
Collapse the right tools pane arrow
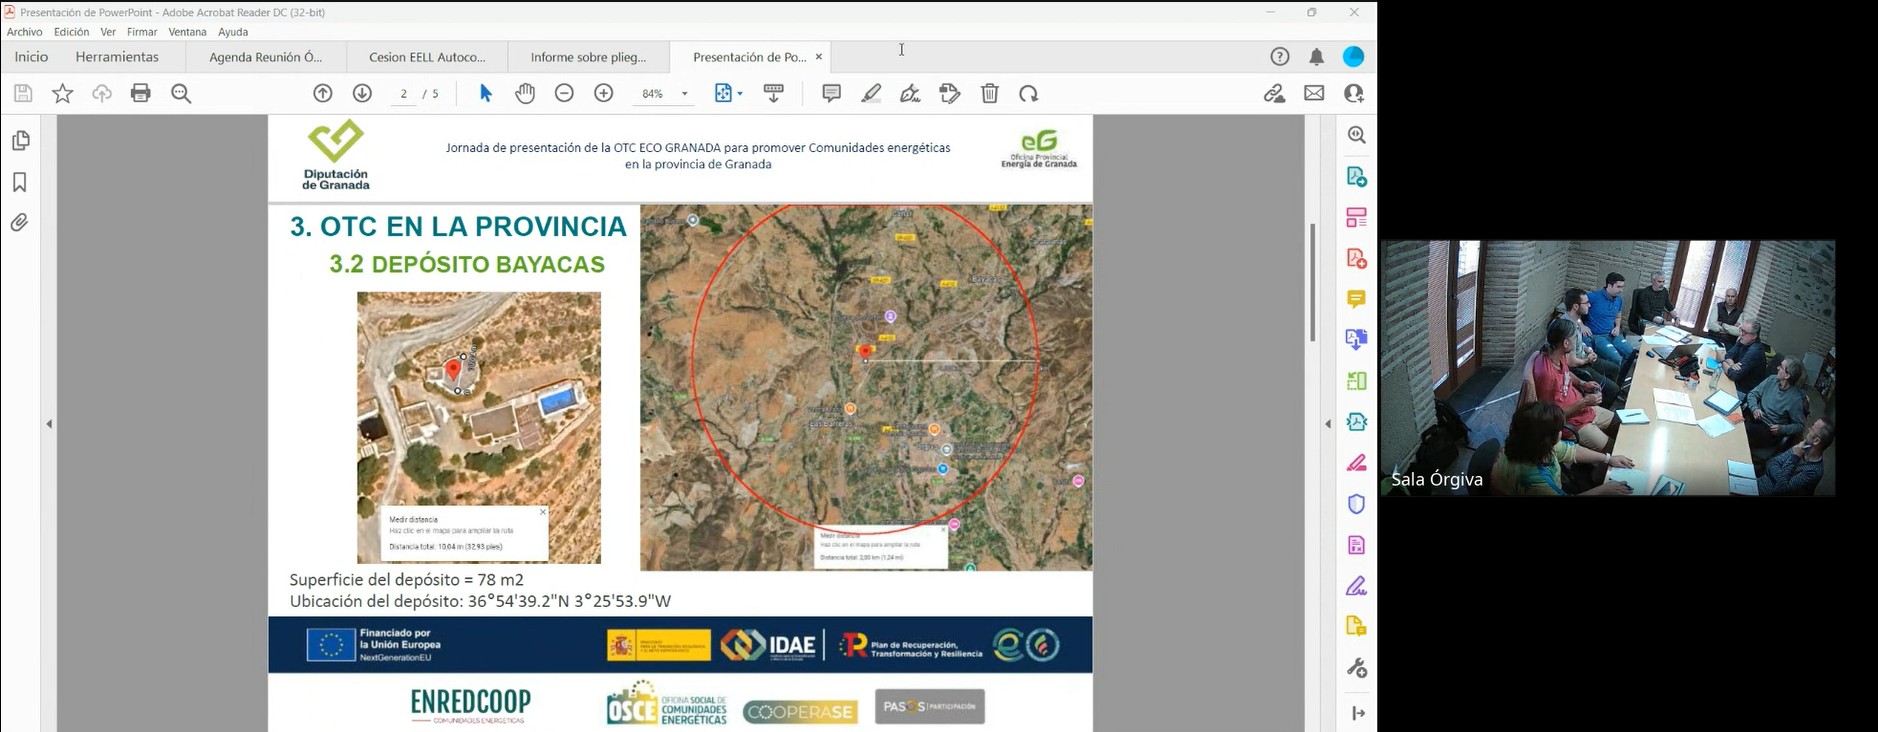(x=1328, y=424)
